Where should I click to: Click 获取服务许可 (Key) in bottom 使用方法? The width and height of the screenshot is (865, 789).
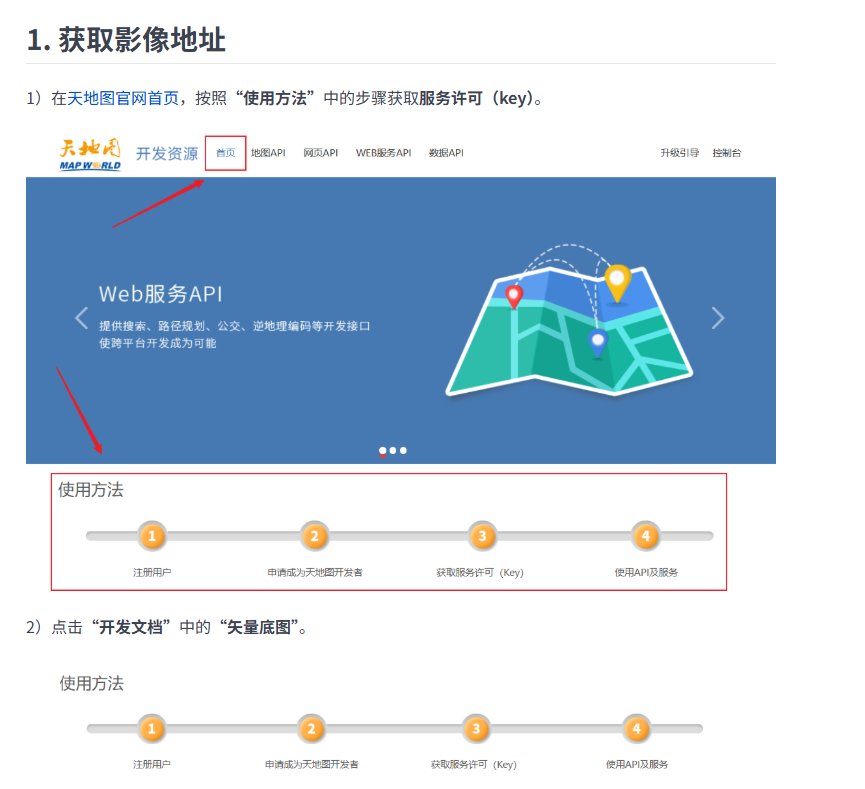click(x=474, y=764)
